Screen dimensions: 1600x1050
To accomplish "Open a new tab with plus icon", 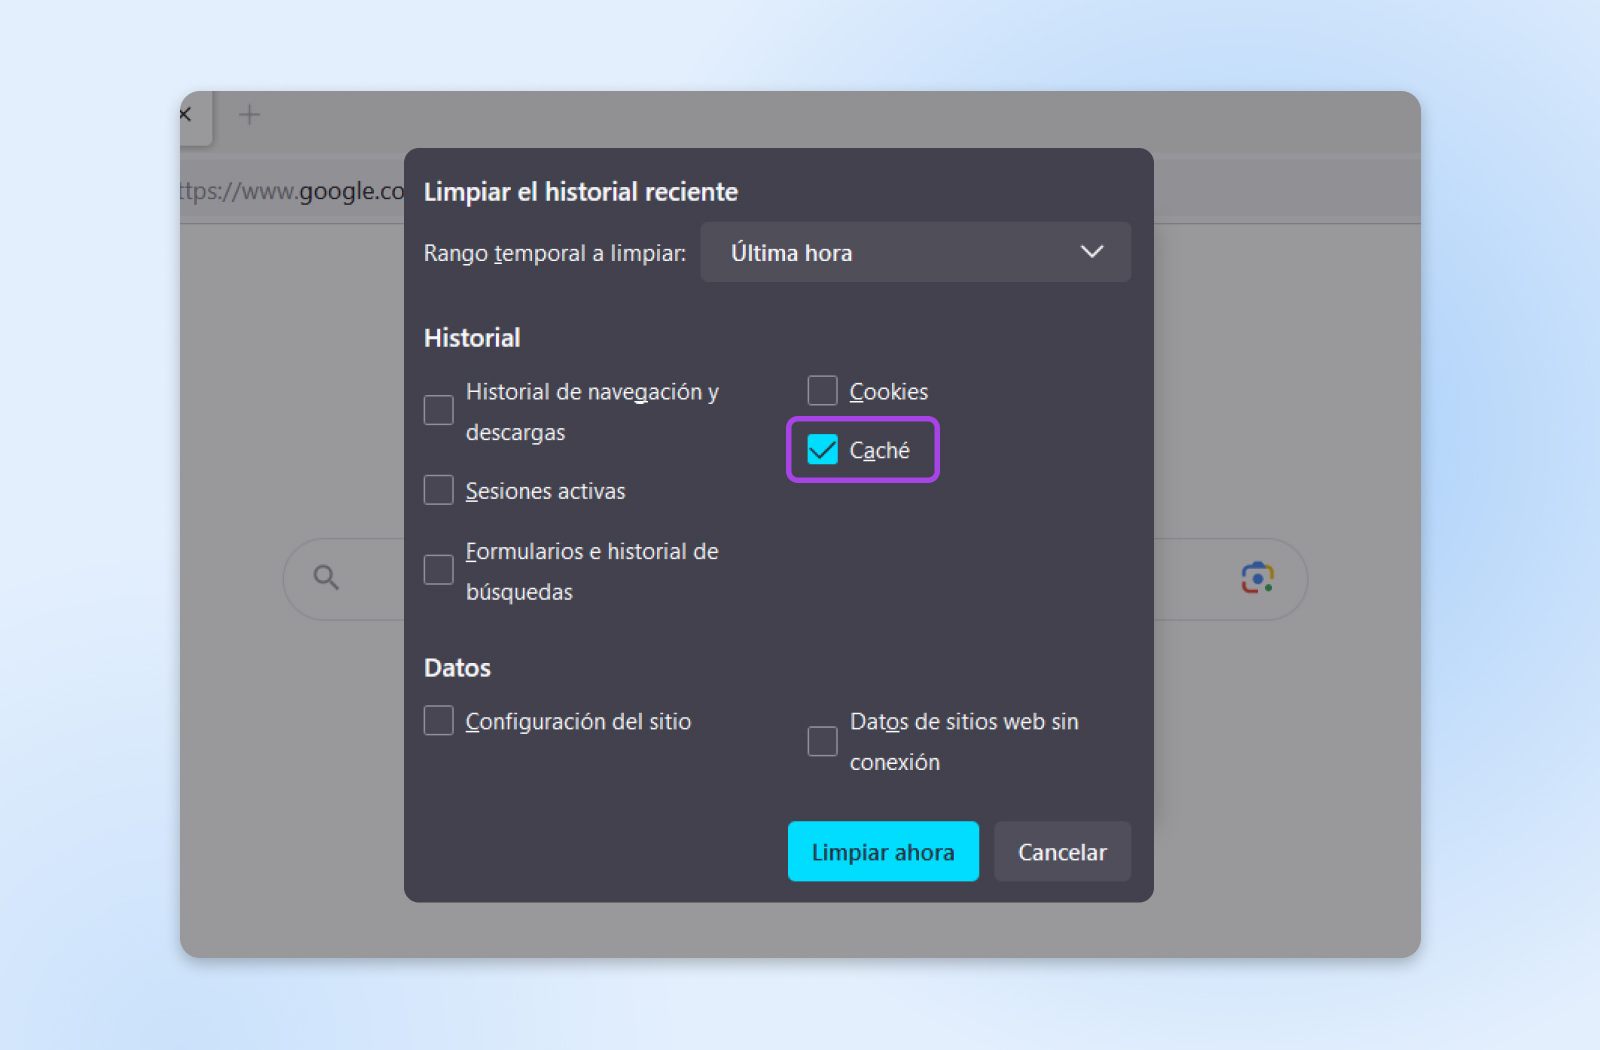I will tap(249, 115).
